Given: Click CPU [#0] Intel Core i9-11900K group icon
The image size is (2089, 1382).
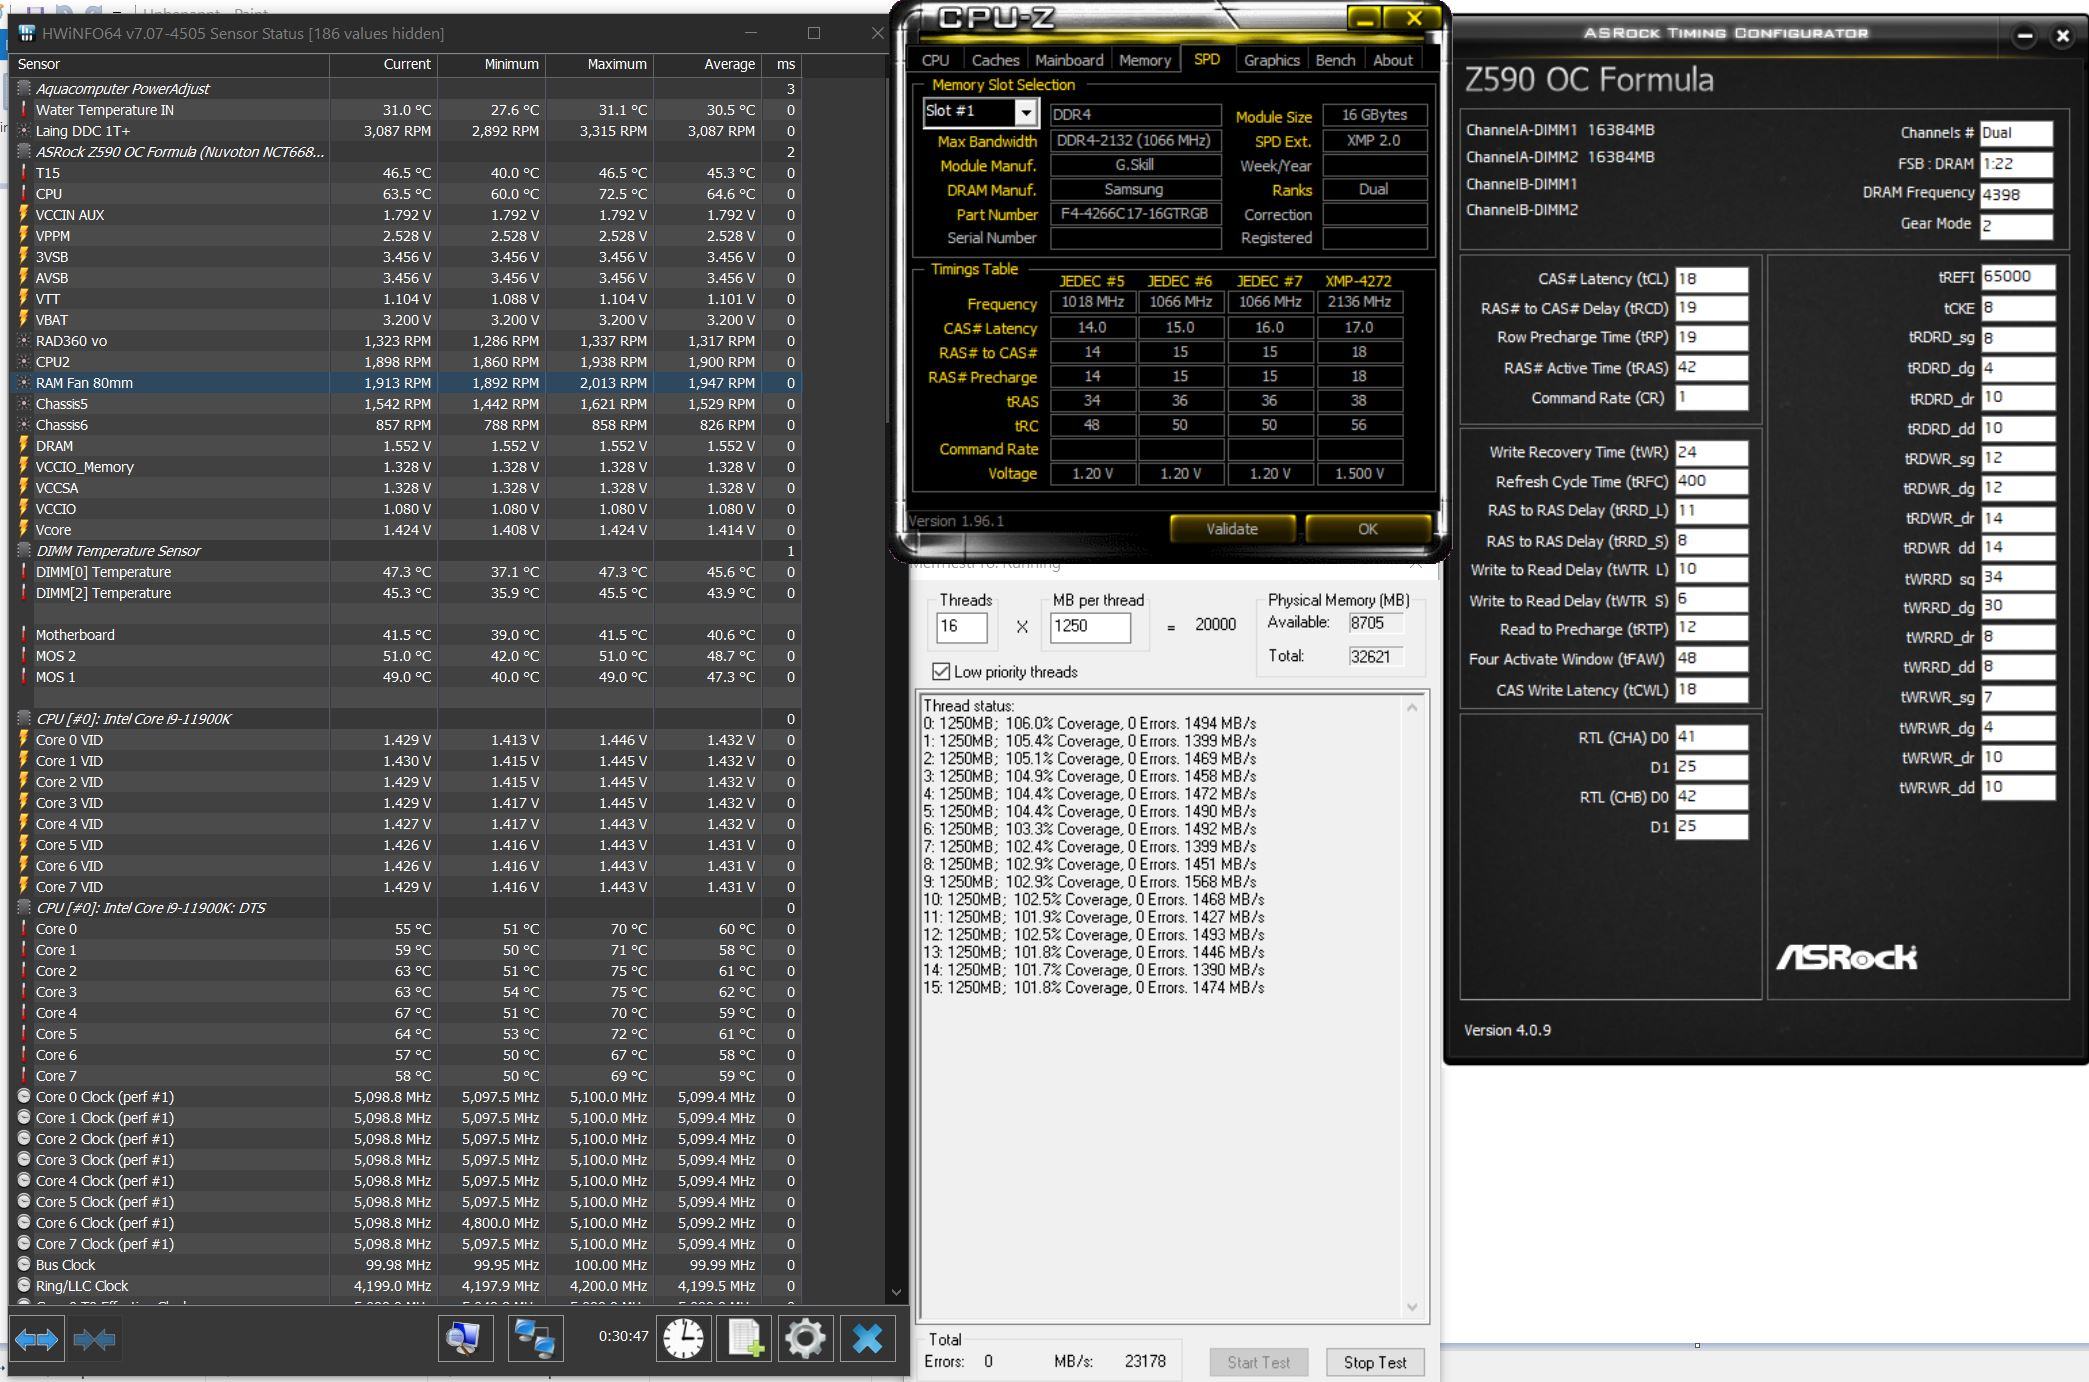Looking at the screenshot, I should click(24, 719).
